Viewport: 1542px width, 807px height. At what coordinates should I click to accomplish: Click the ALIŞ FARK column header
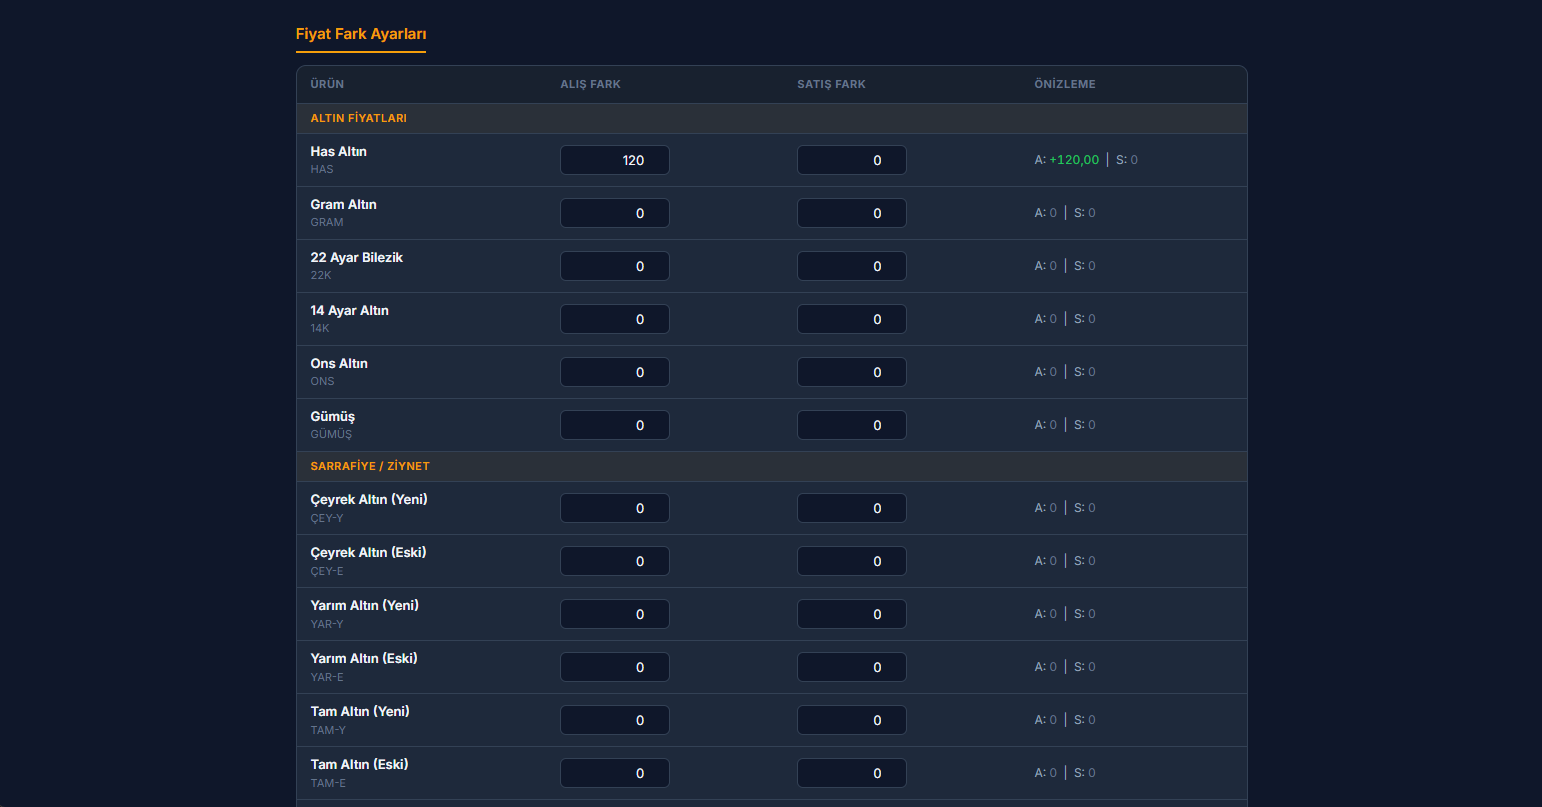click(x=590, y=84)
